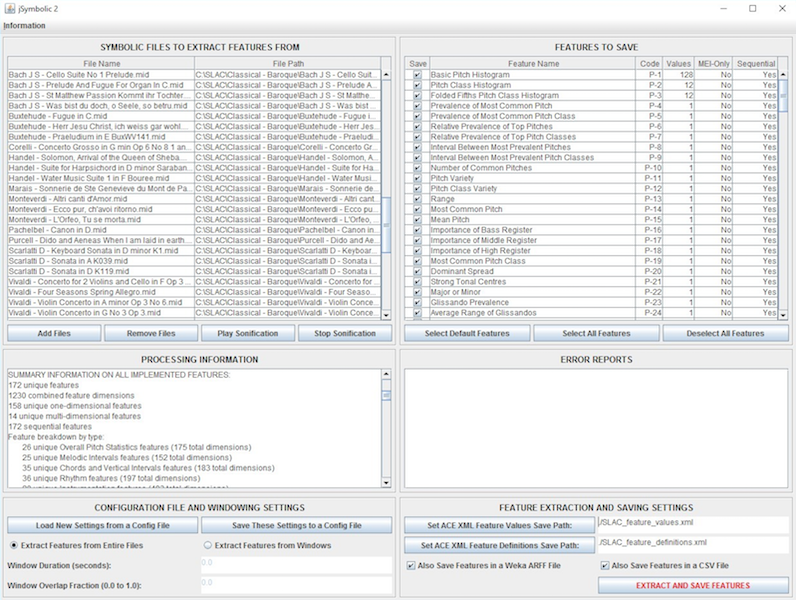The width and height of the screenshot is (796, 600).
Task: Toggle Save checkbox for Major or Minor
Action: tap(417, 292)
